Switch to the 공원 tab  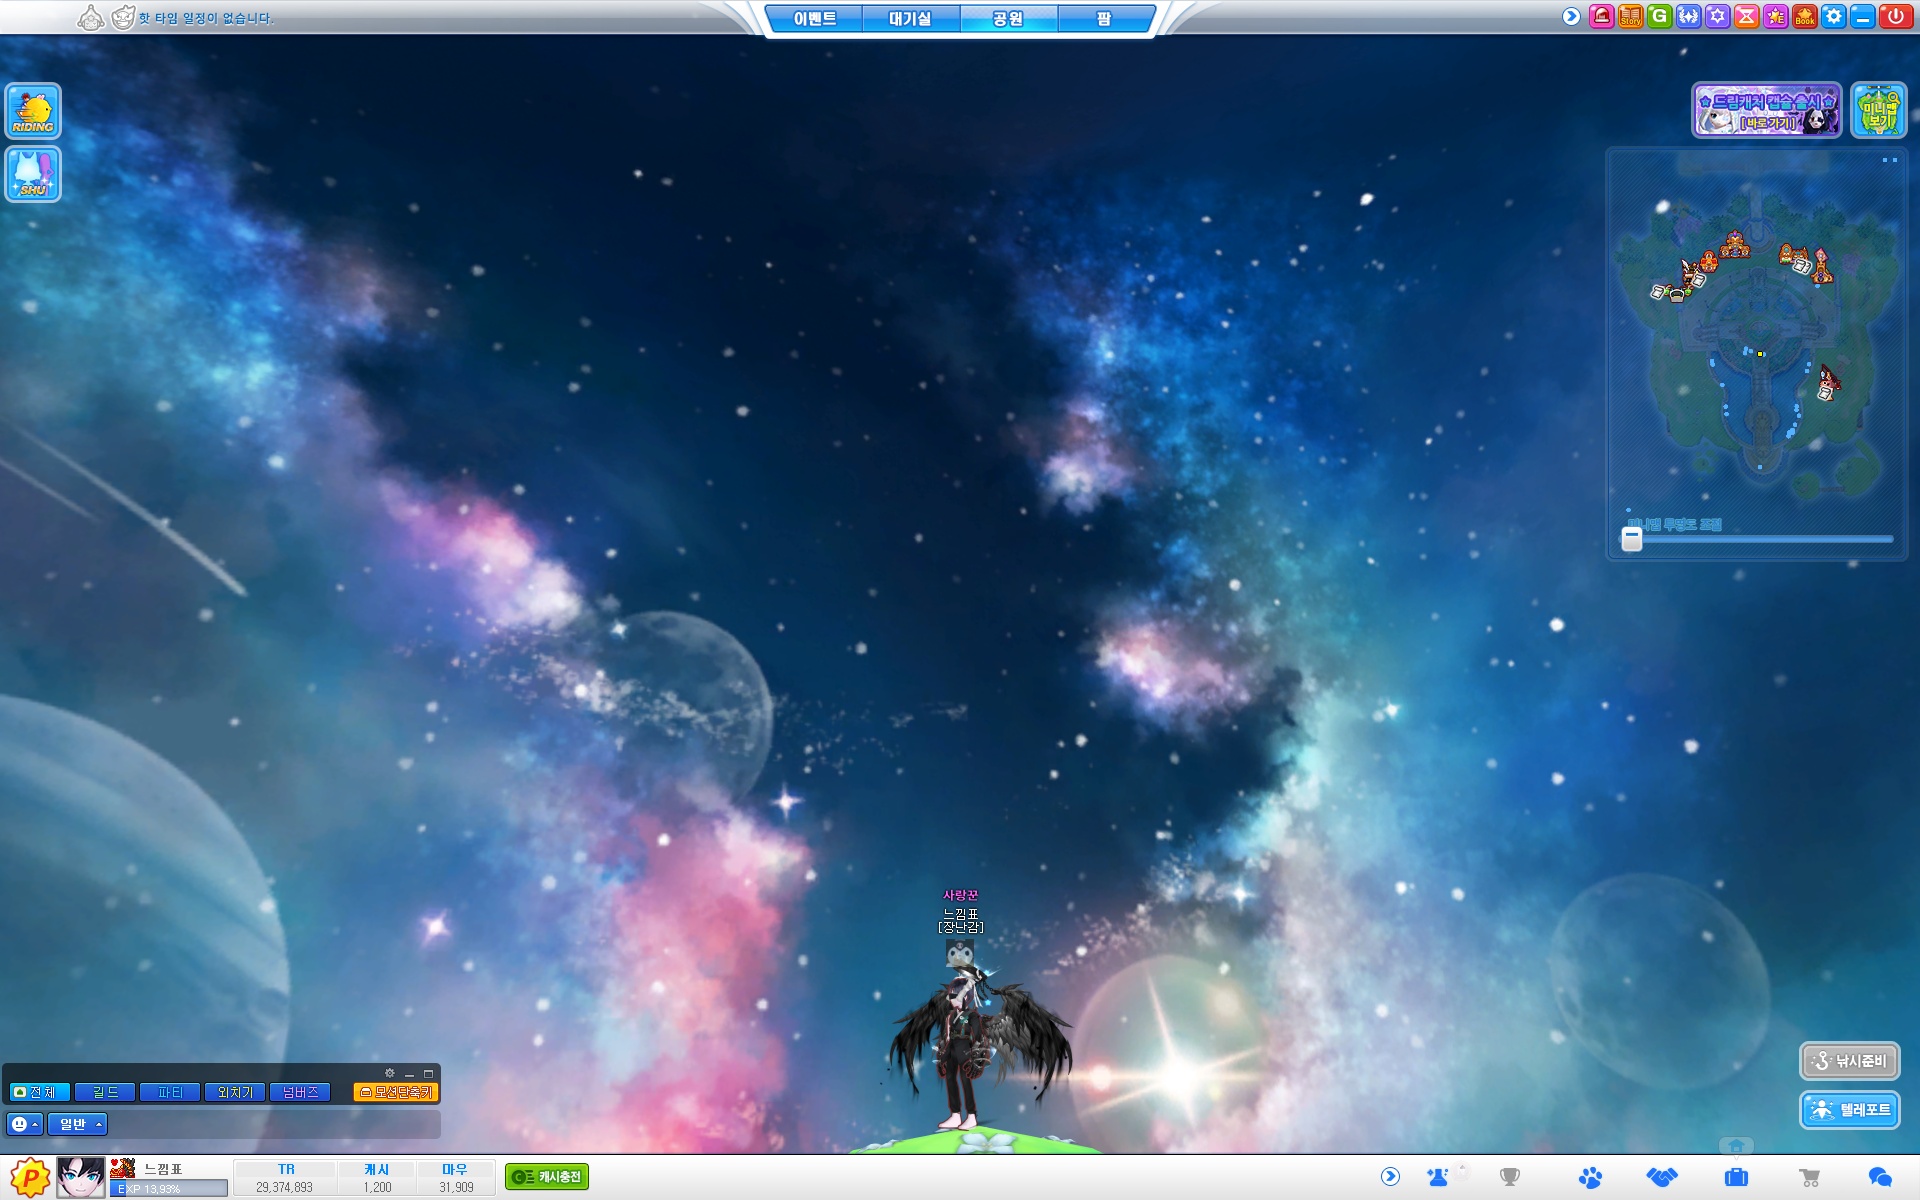1008,19
